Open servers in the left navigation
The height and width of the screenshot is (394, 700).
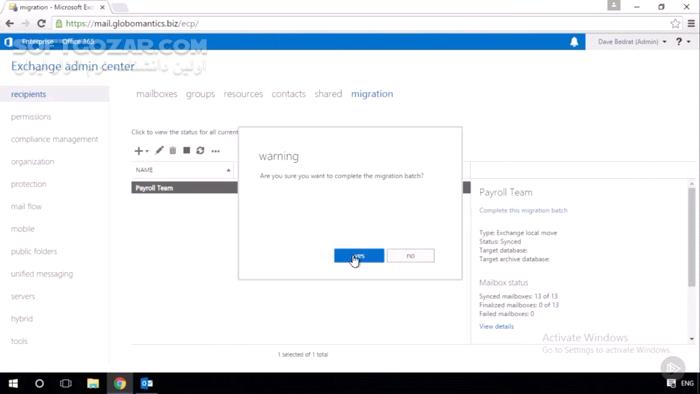23,296
